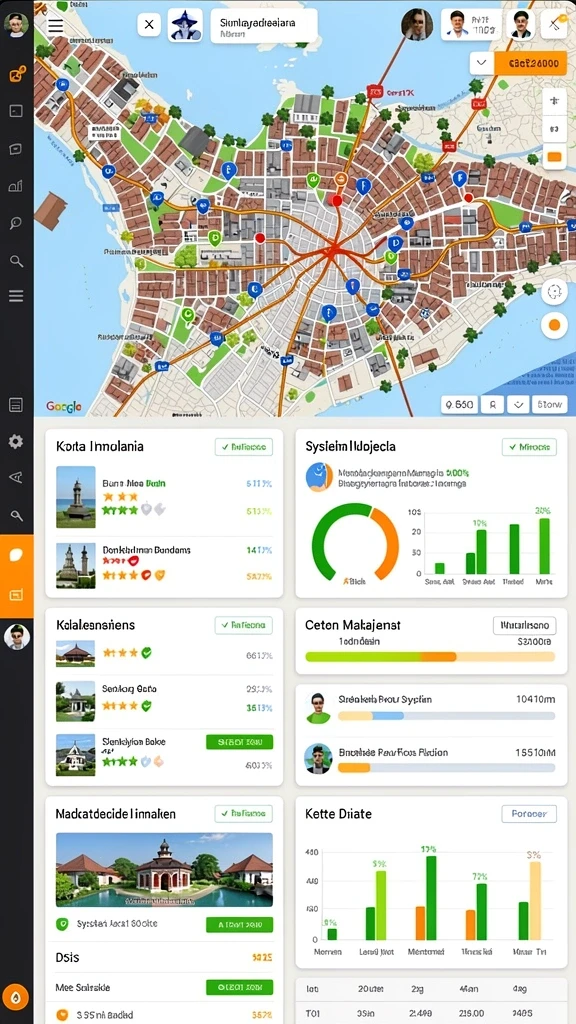The height and width of the screenshot is (1024, 576).
Task: Toggle the check button on the System Ildojecla card
Action: [529, 447]
